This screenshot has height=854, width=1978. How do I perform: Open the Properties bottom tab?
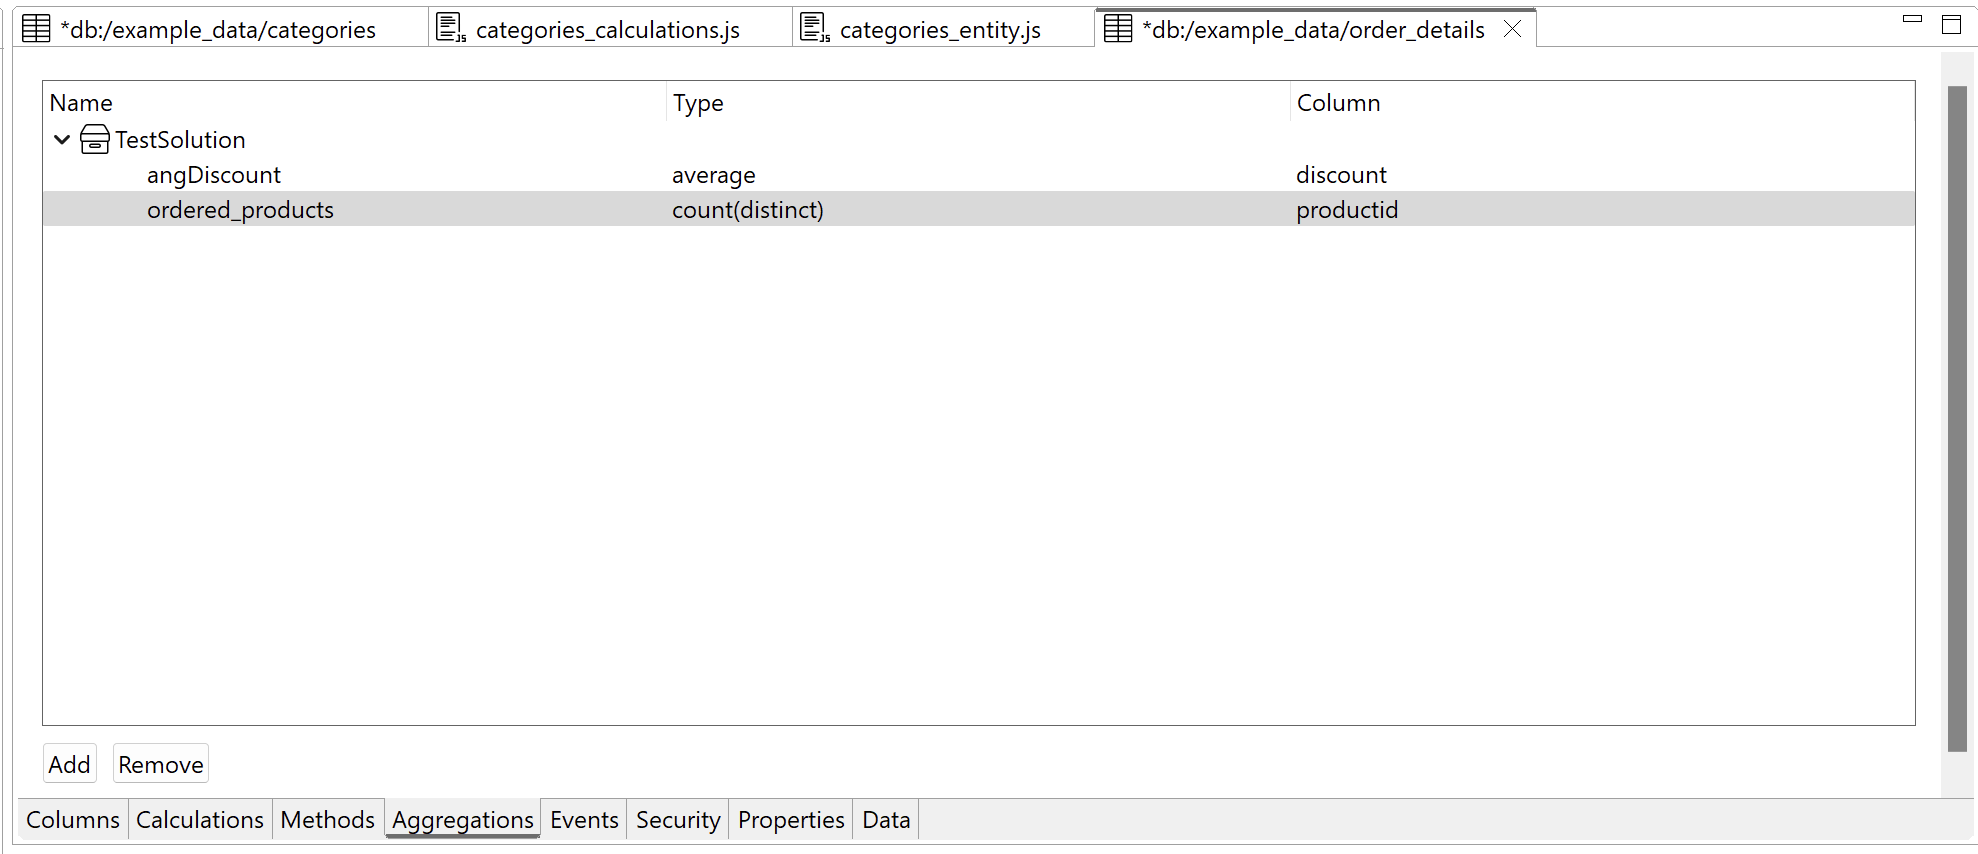pyautogui.click(x=791, y=820)
